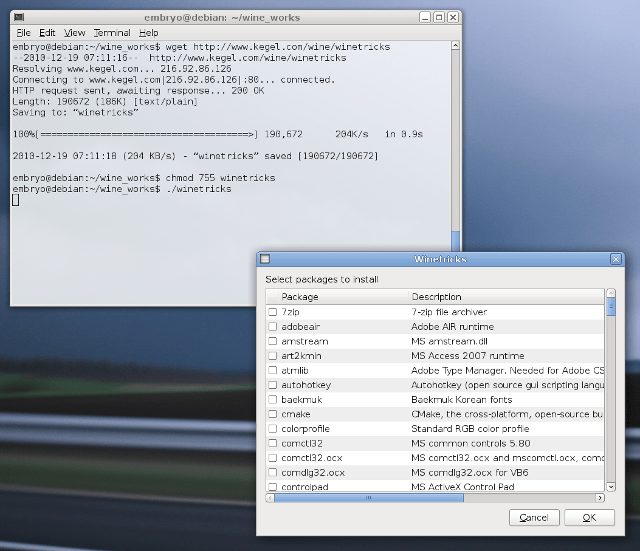Check the art2kmin package
640x551 pixels.
pos(273,356)
